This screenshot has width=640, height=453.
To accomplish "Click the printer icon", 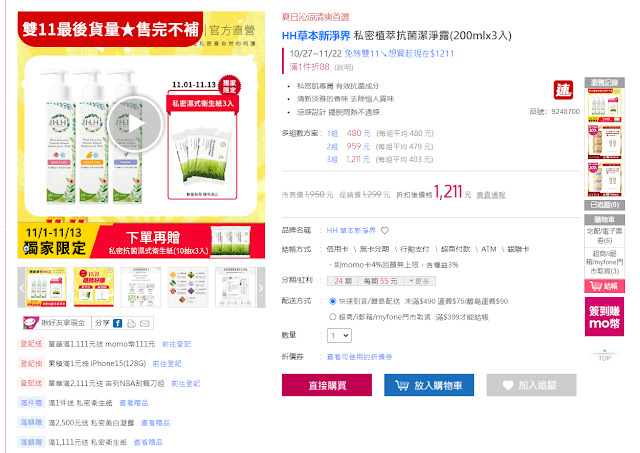I will (x=131, y=324).
